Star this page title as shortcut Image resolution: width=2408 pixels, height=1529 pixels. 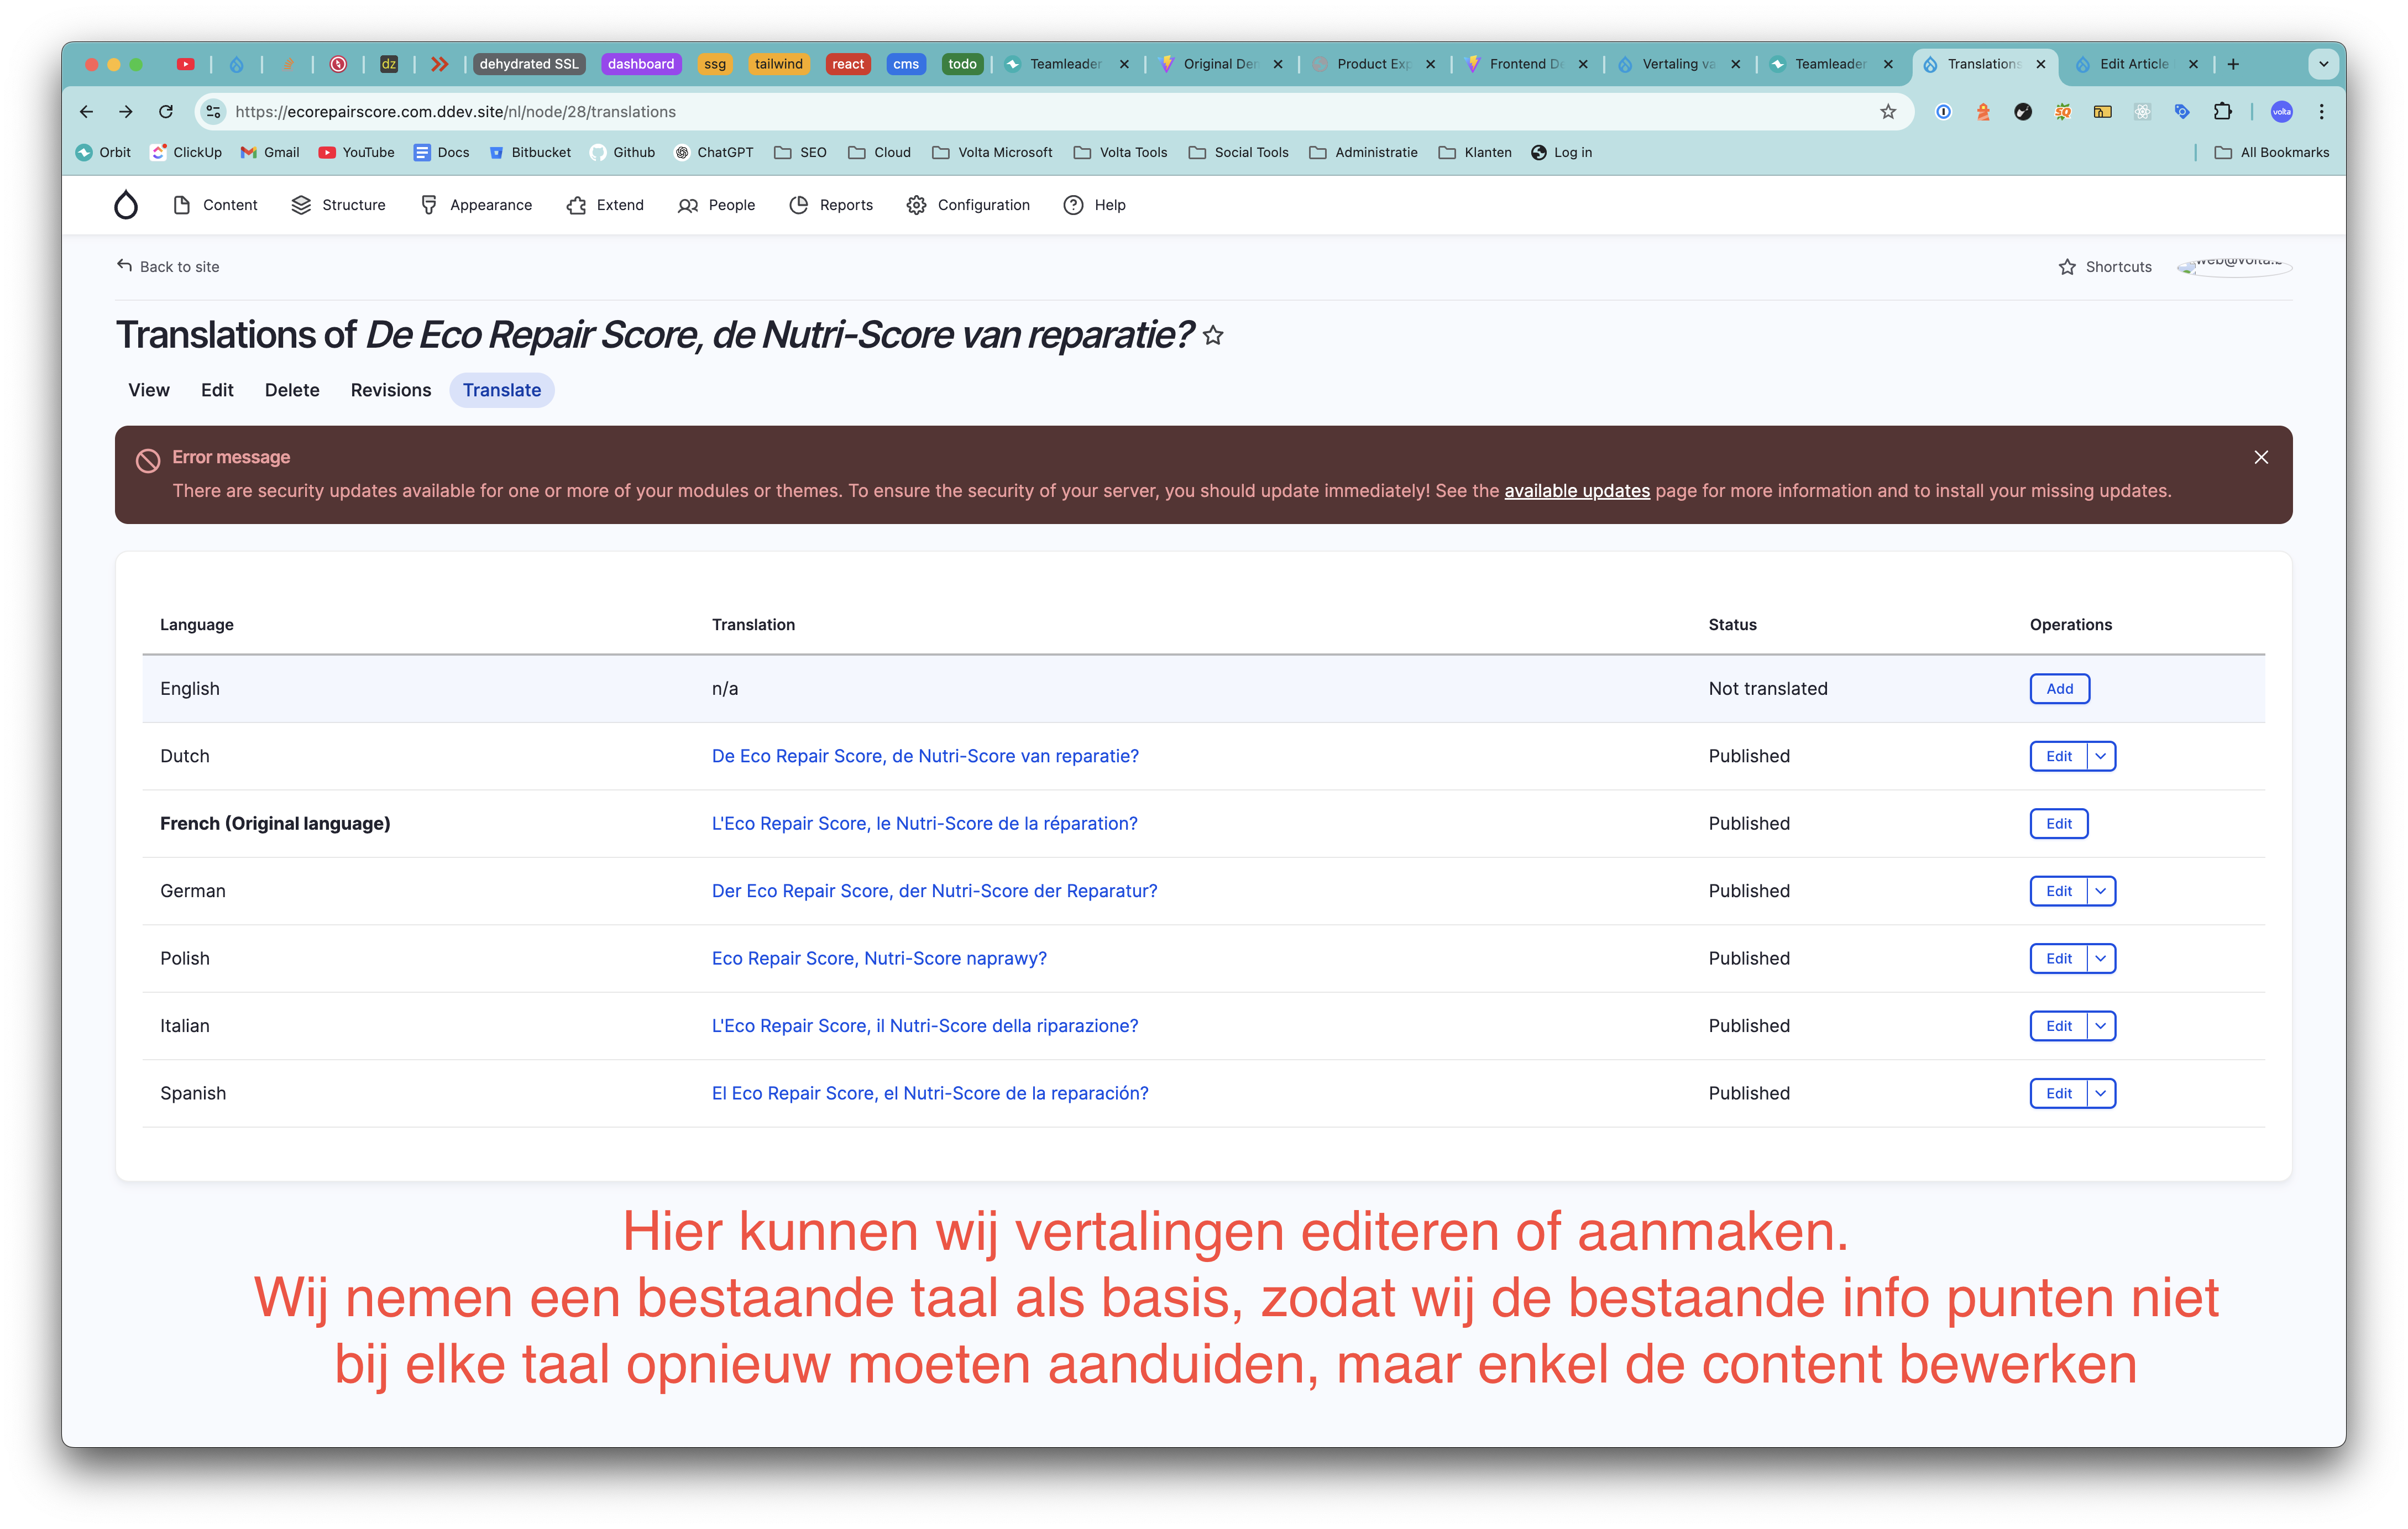(x=1213, y=336)
